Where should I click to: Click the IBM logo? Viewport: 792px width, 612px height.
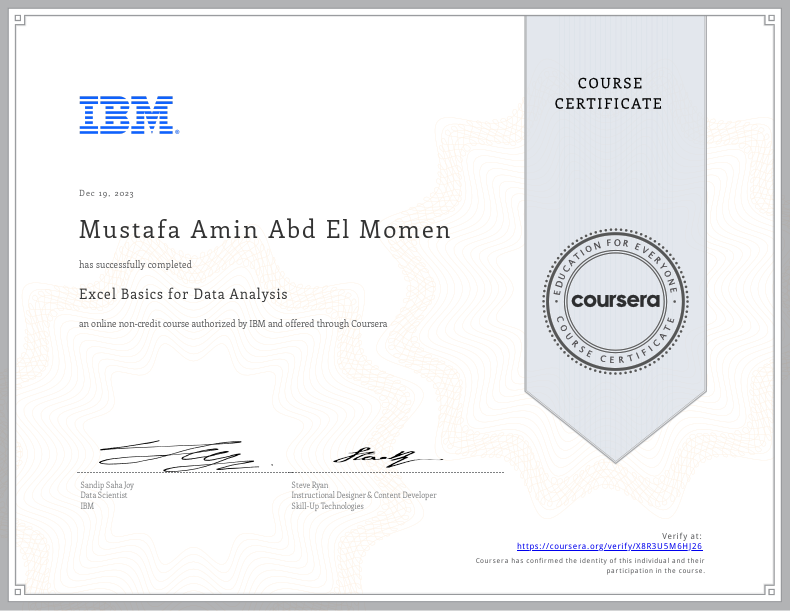129,115
